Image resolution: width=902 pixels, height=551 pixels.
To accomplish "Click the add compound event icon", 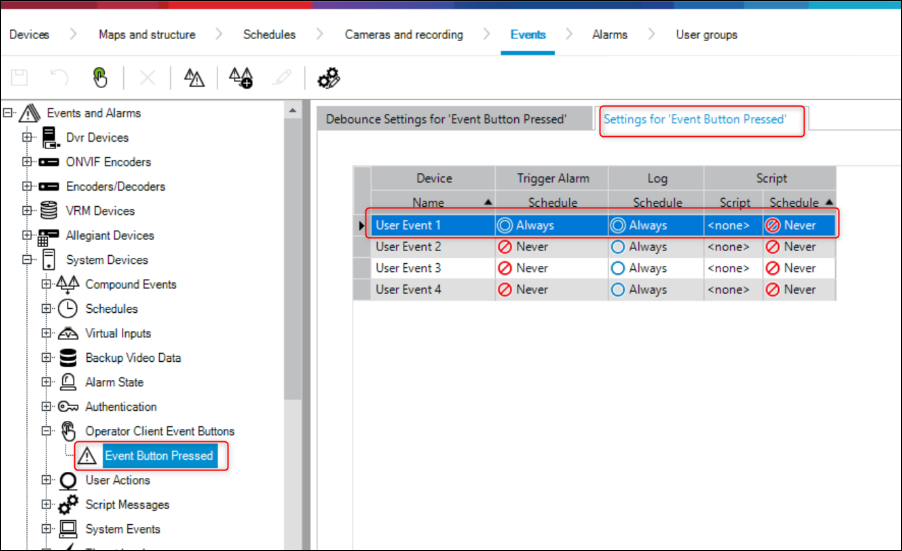I will pos(240,78).
